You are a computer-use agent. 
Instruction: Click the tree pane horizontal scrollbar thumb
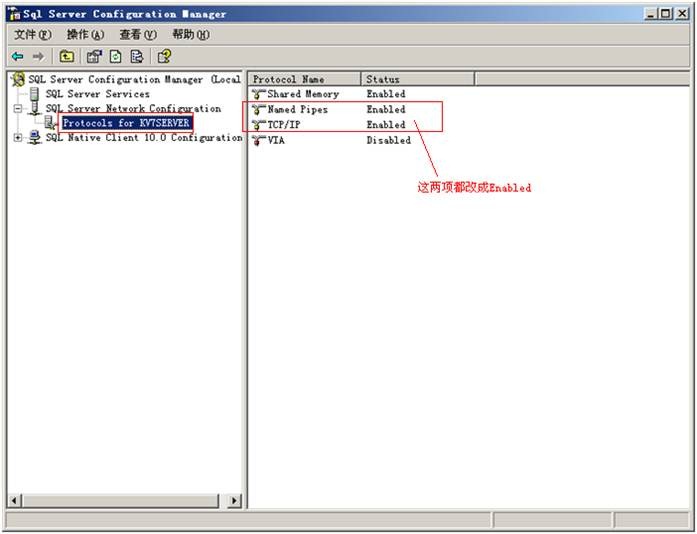(x=120, y=501)
